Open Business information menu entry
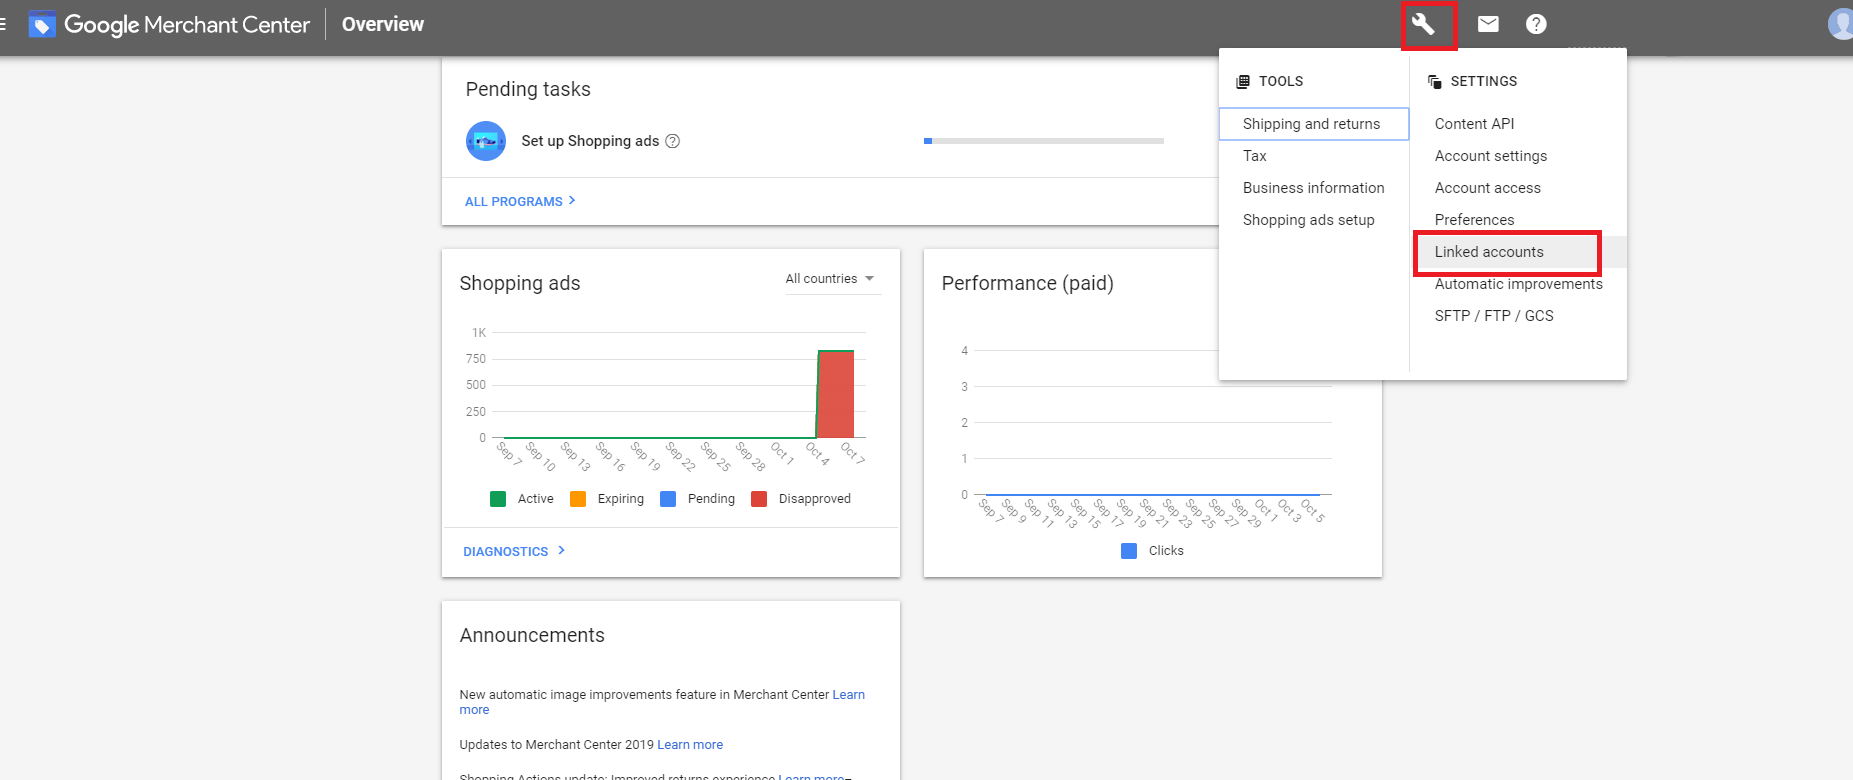This screenshot has width=1853, height=780. point(1313,188)
